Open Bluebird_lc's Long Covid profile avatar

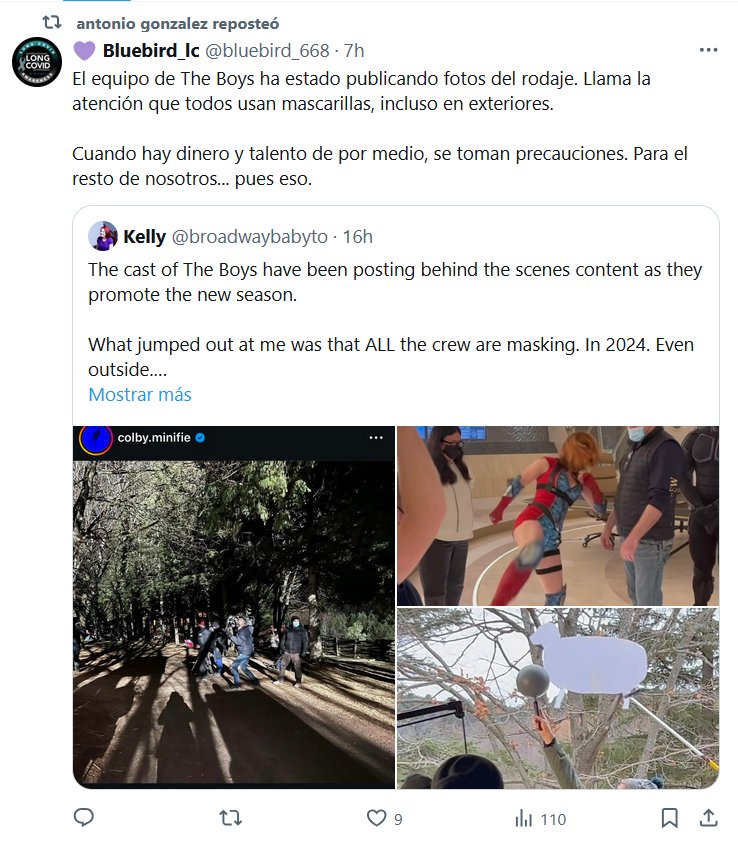coord(37,62)
